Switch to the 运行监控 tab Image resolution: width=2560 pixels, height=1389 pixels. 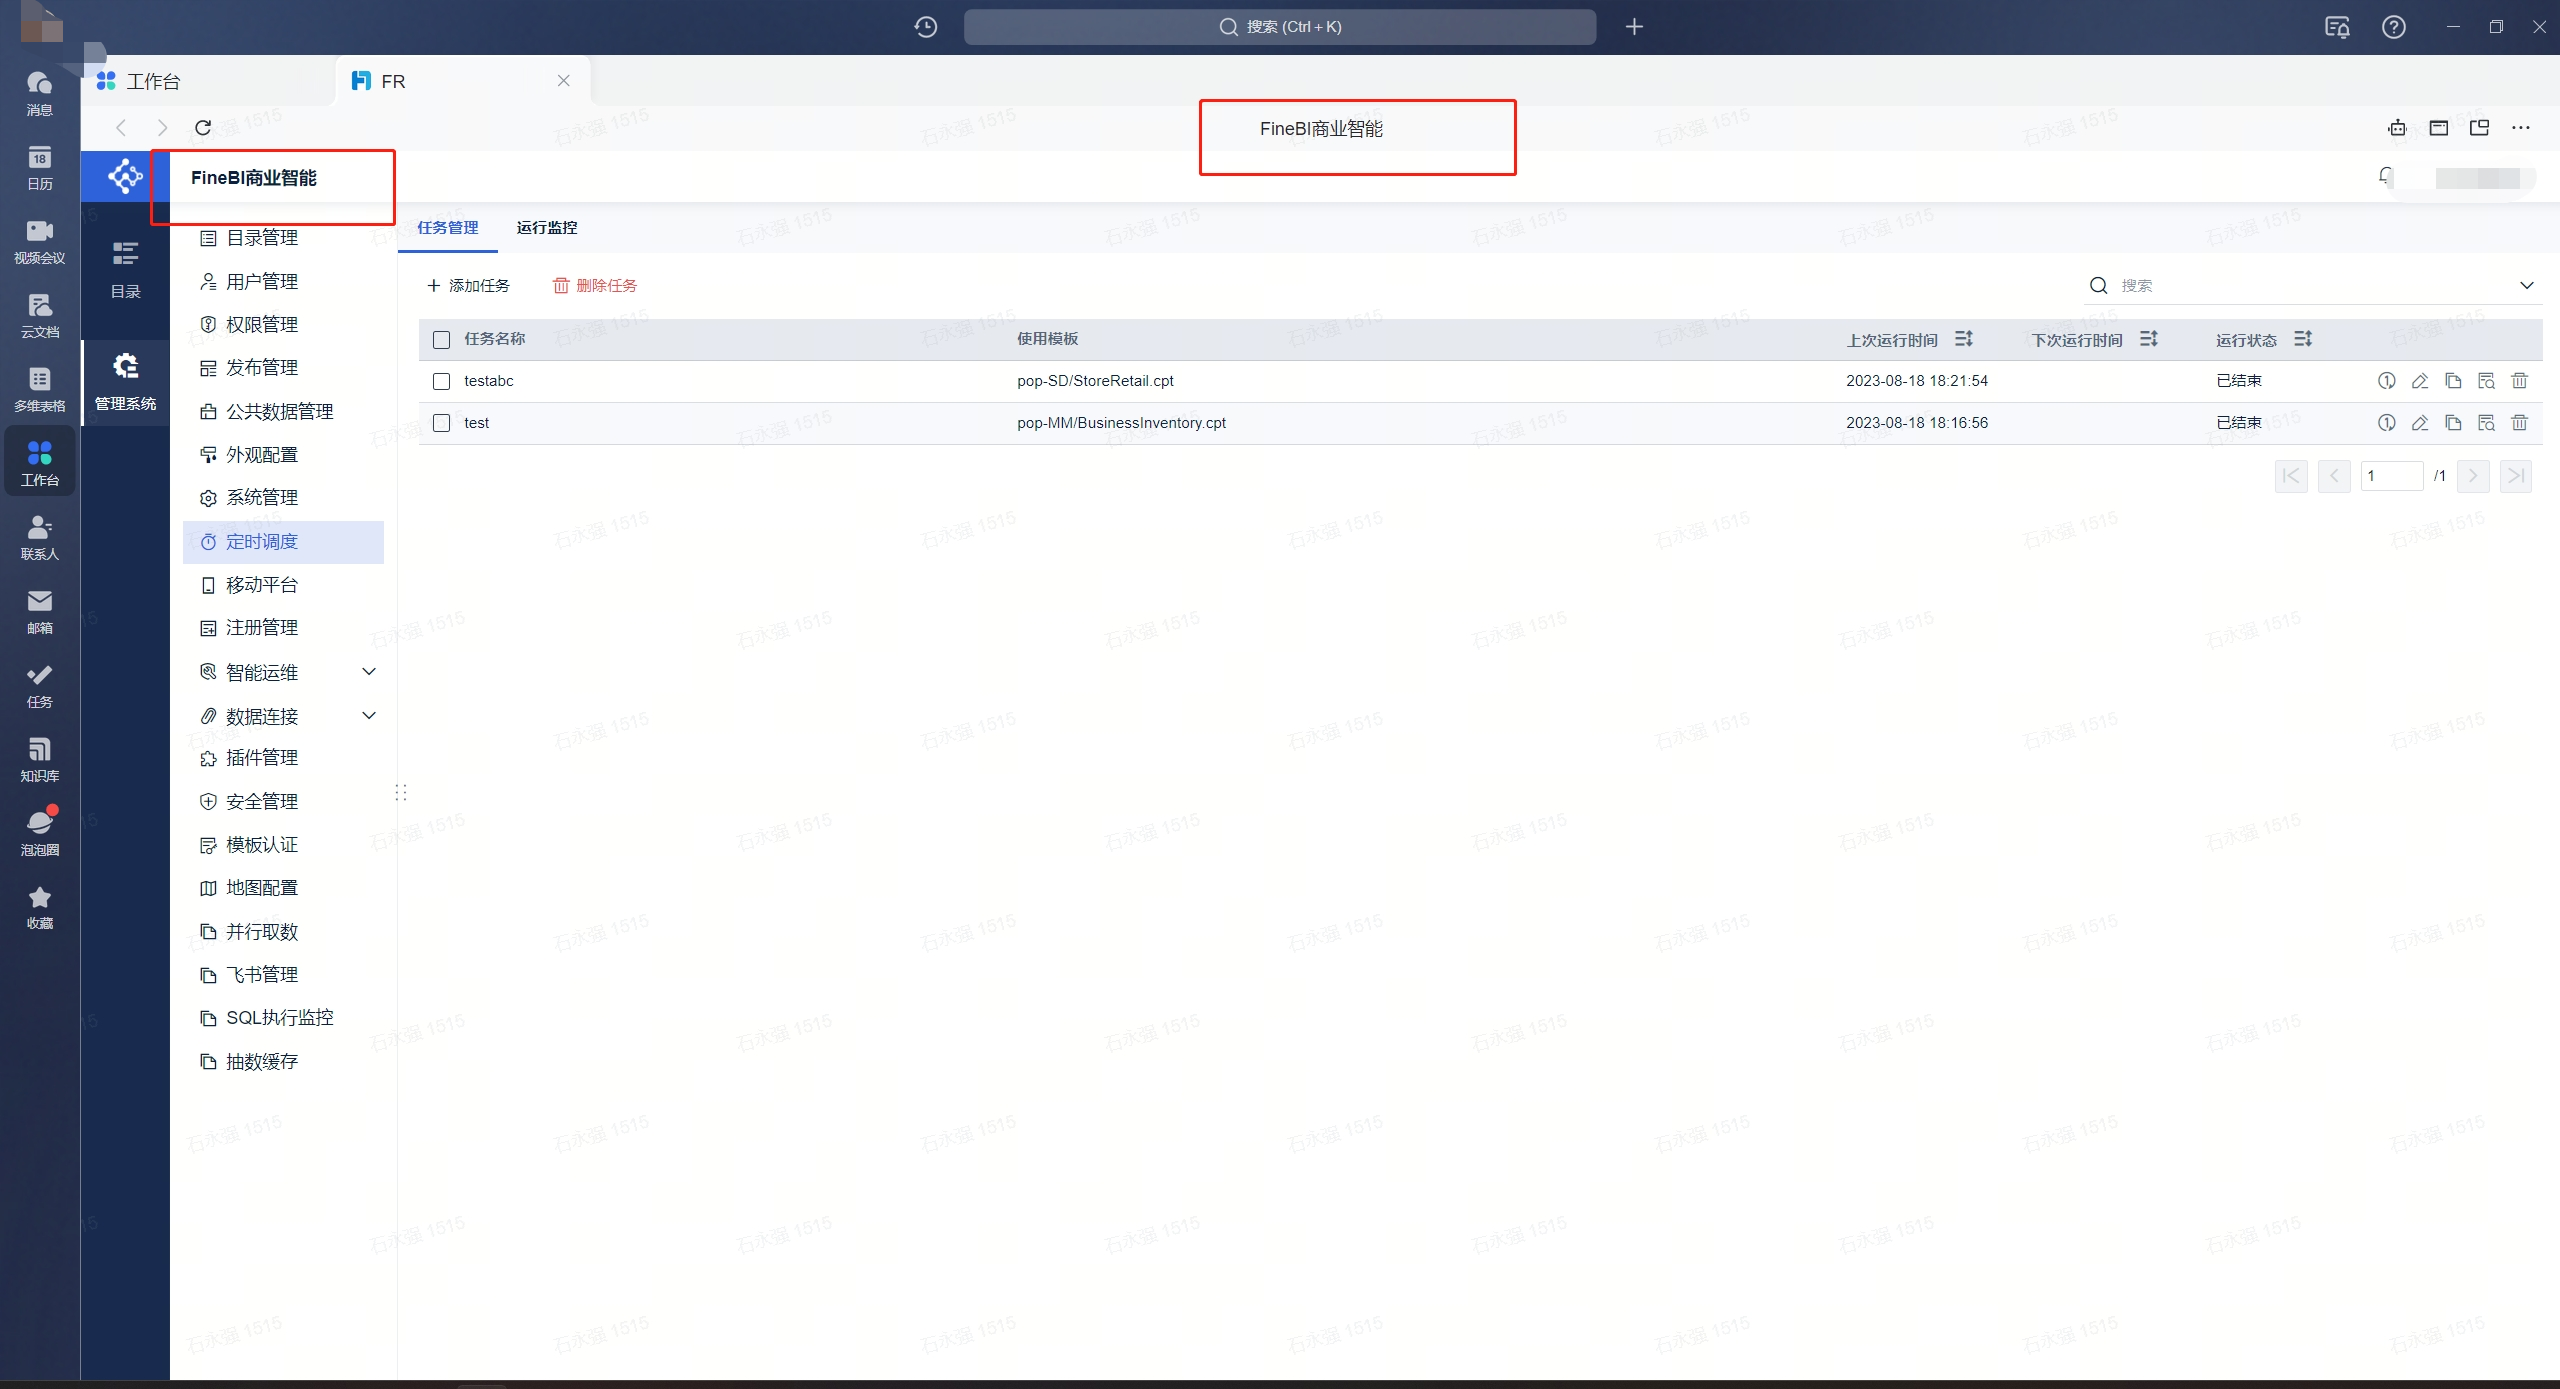coord(547,228)
